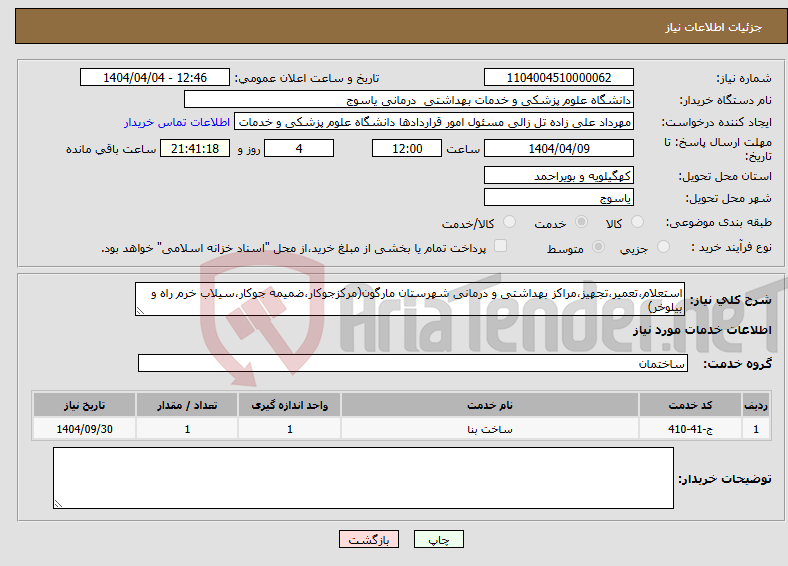
Task: Click the buyer organization name field
Action: click(409, 100)
